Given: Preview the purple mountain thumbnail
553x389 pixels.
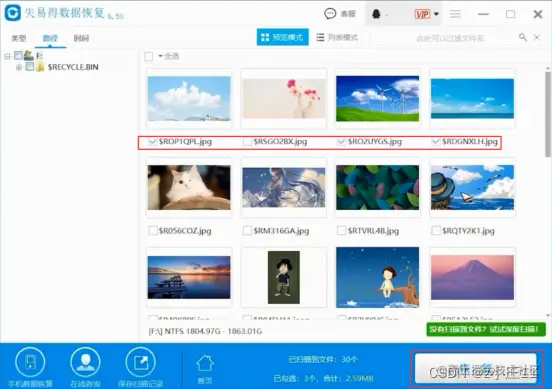Looking at the screenshot, I should tap(472, 278).
